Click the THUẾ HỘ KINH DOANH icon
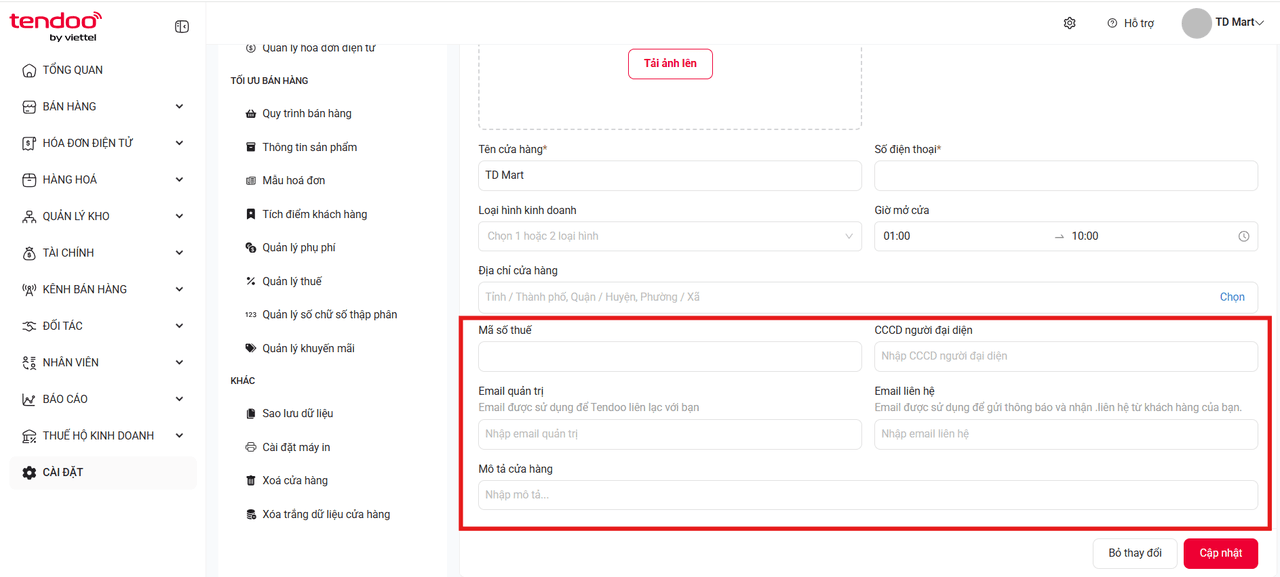This screenshot has height=577, width=1280. [x=29, y=436]
